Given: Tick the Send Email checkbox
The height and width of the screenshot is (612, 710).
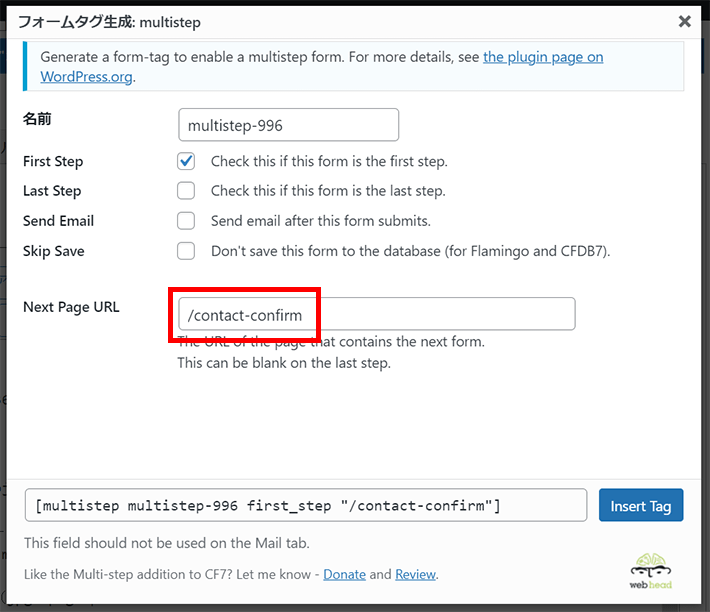Looking at the screenshot, I should [x=186, y=221].
